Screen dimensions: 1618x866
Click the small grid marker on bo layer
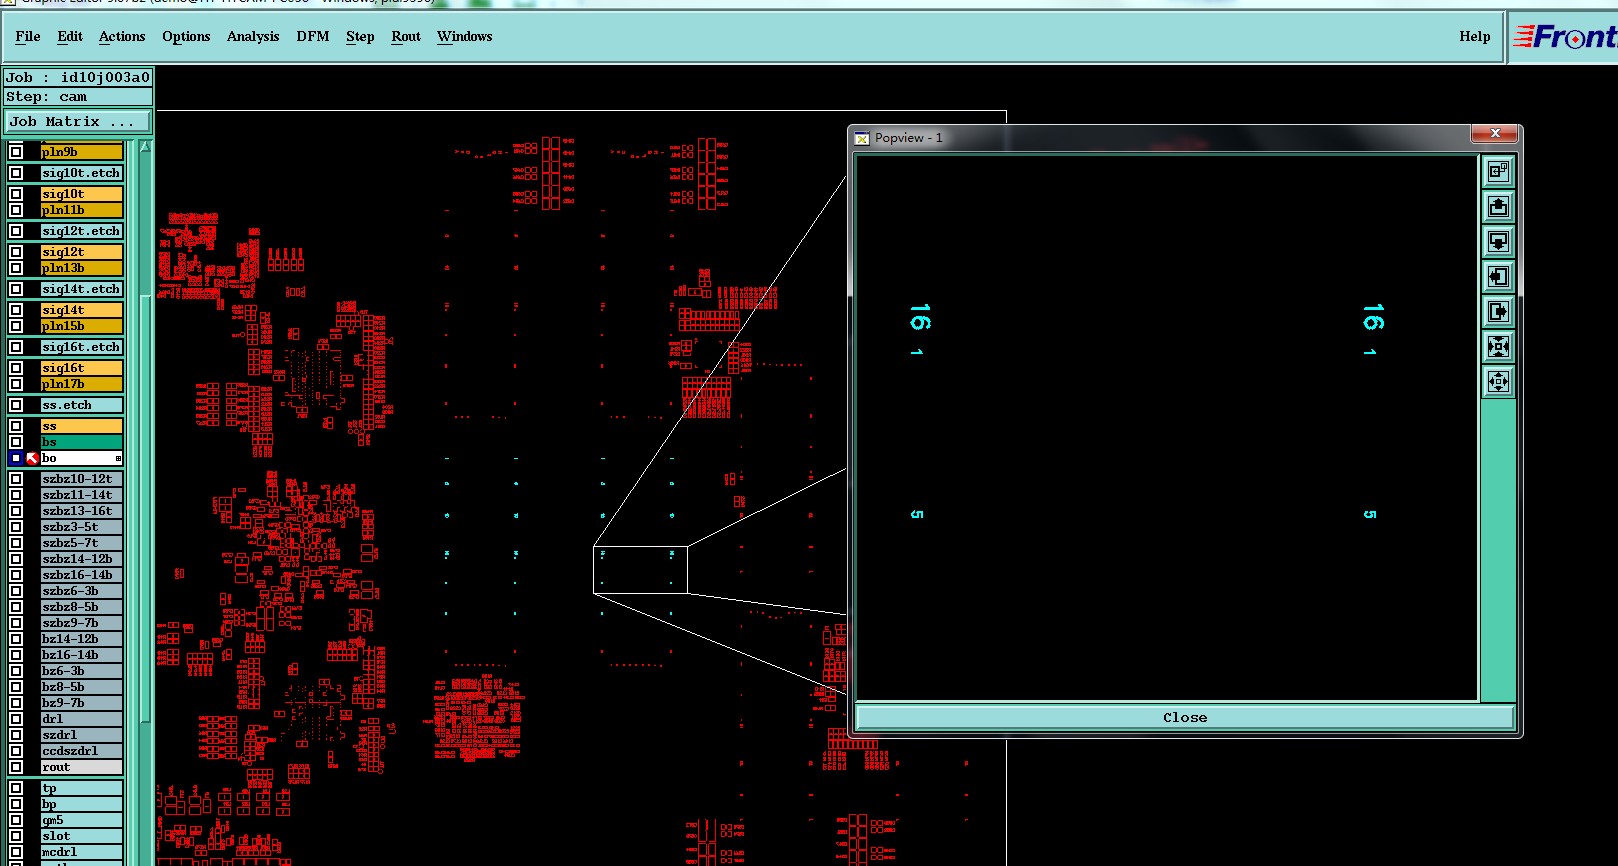click(x=118, y=458)
